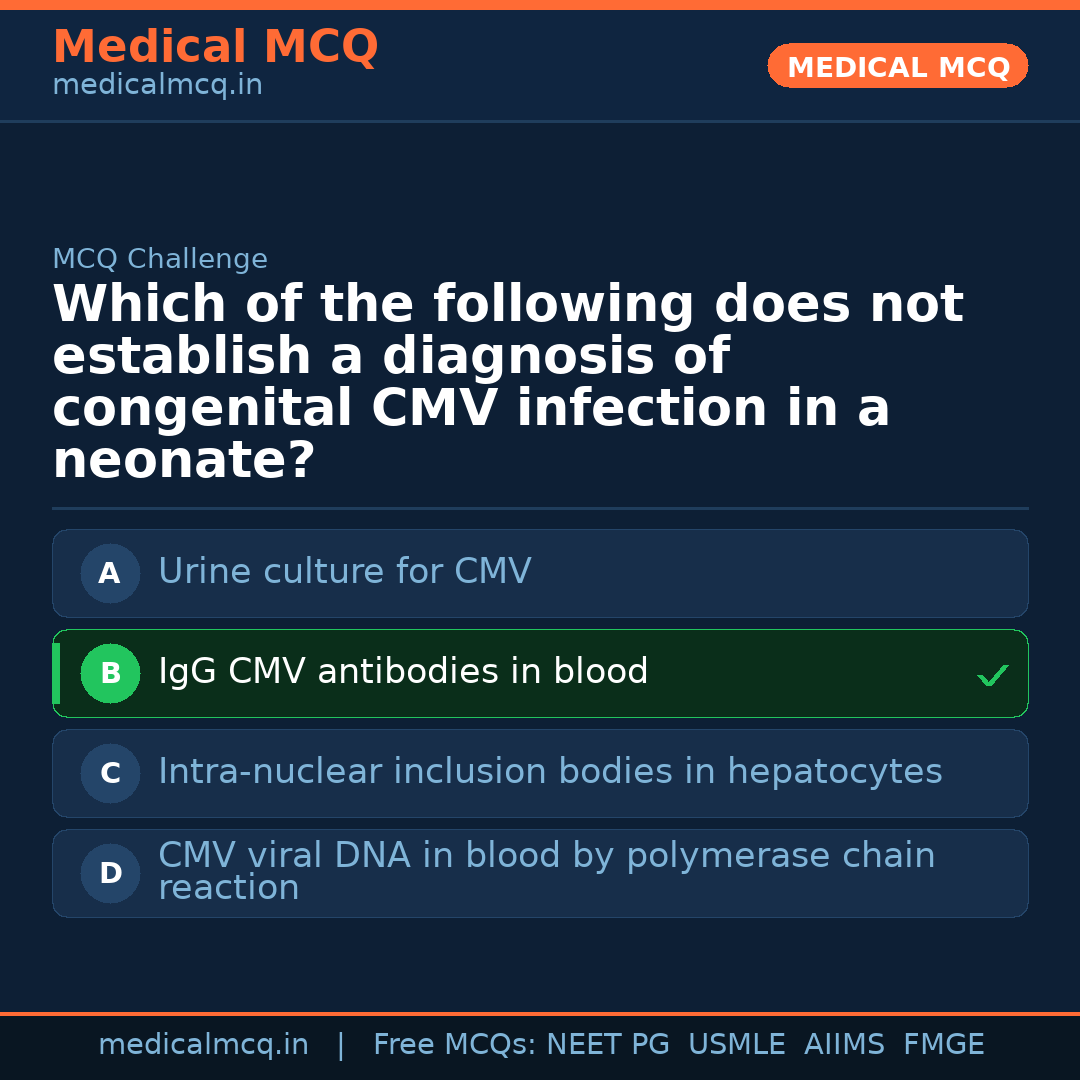
Task: Click the 'MCQ Challenge' label
Action: [160, 260]
